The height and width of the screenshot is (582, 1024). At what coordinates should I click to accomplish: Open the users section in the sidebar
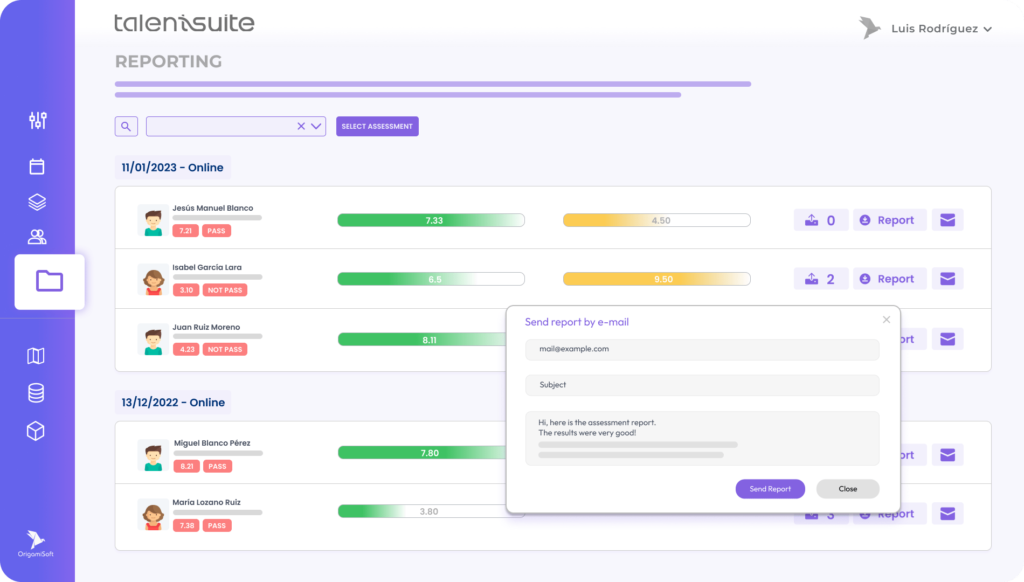(x=37, y=235)
